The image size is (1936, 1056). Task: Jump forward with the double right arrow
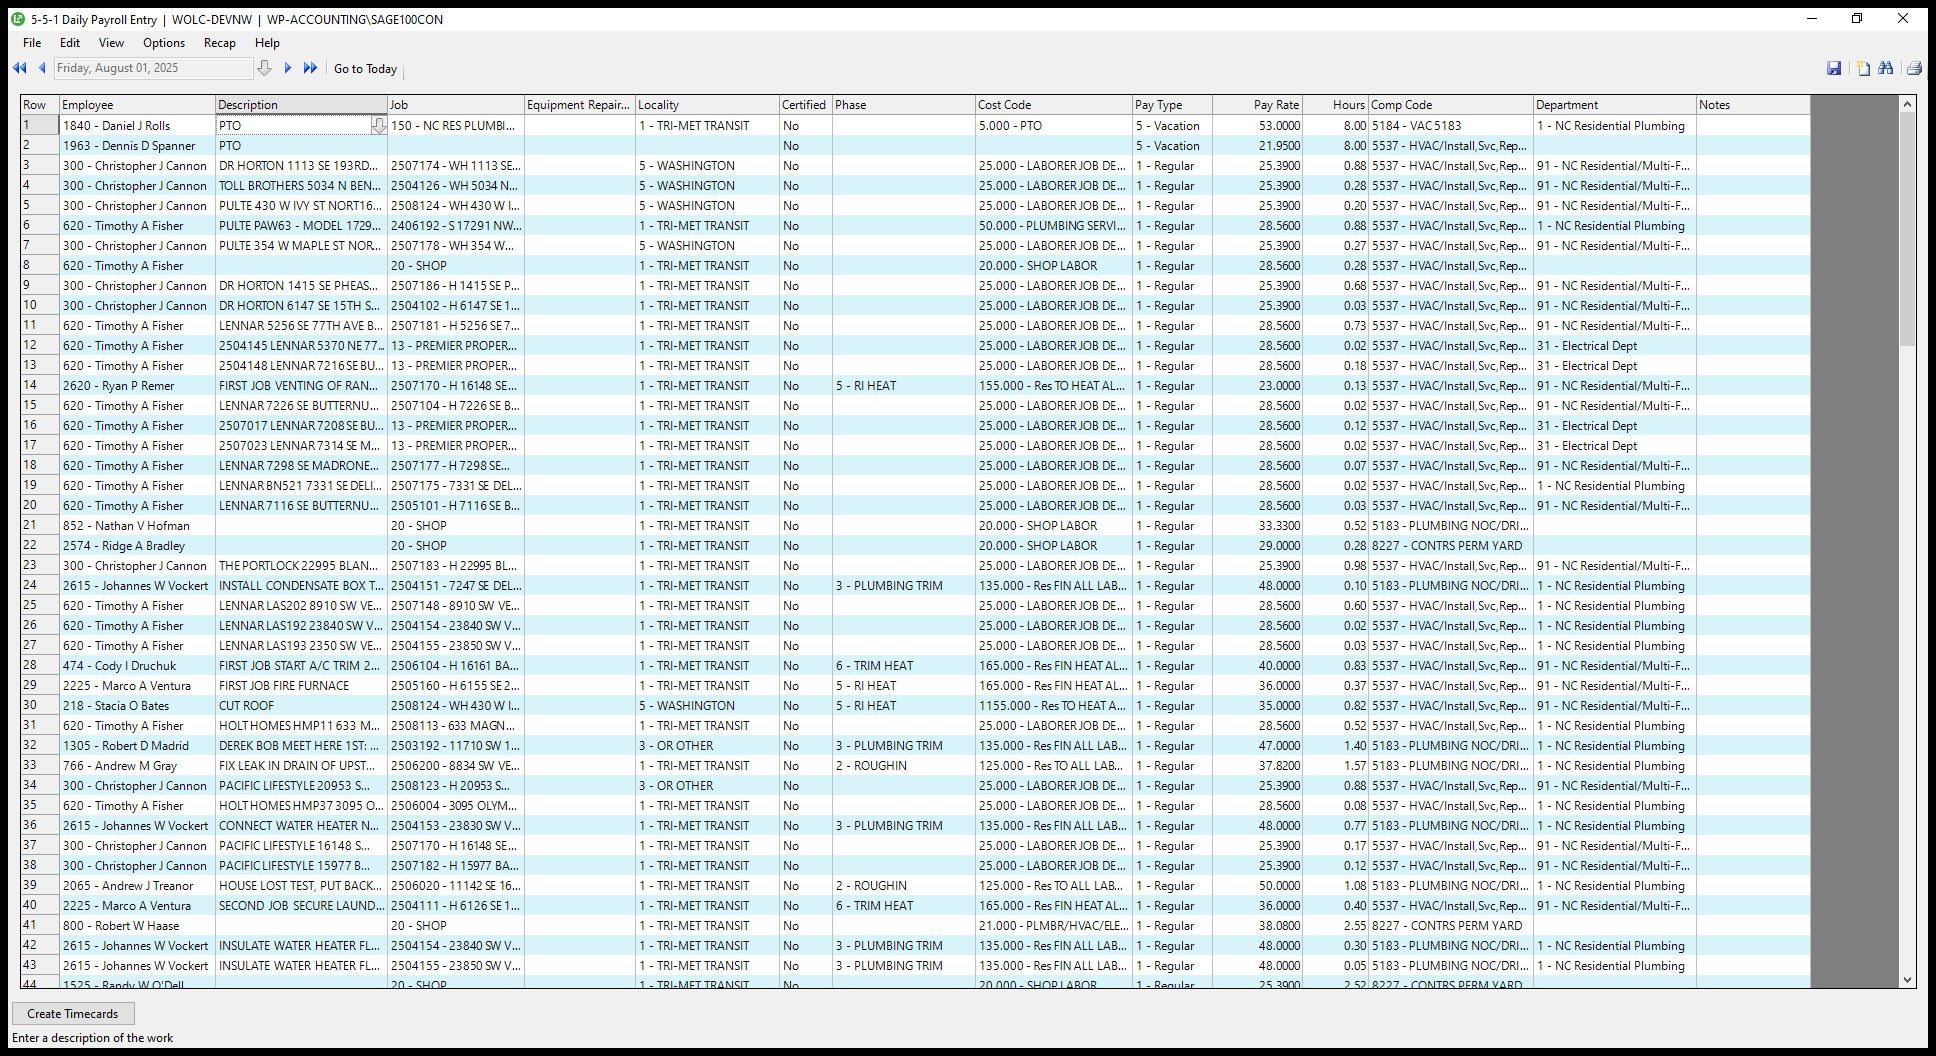click(x=310, y=68)
